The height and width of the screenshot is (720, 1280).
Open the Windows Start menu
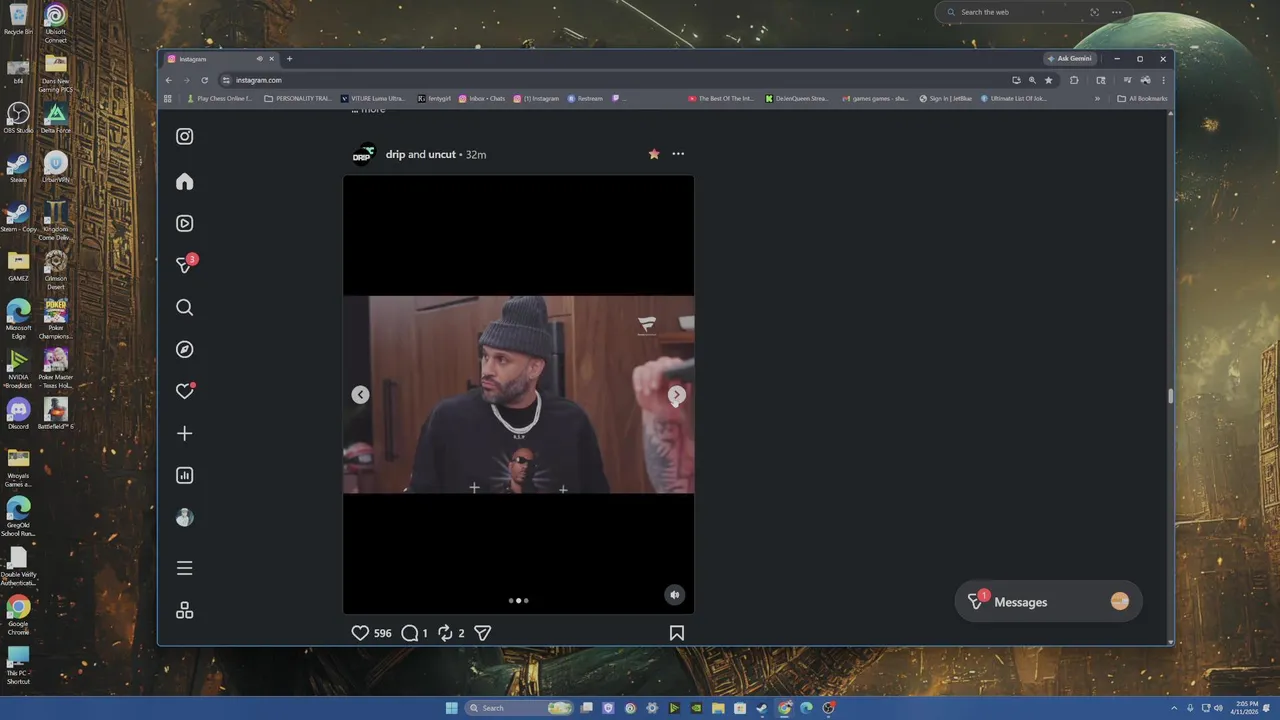[451, 708]
